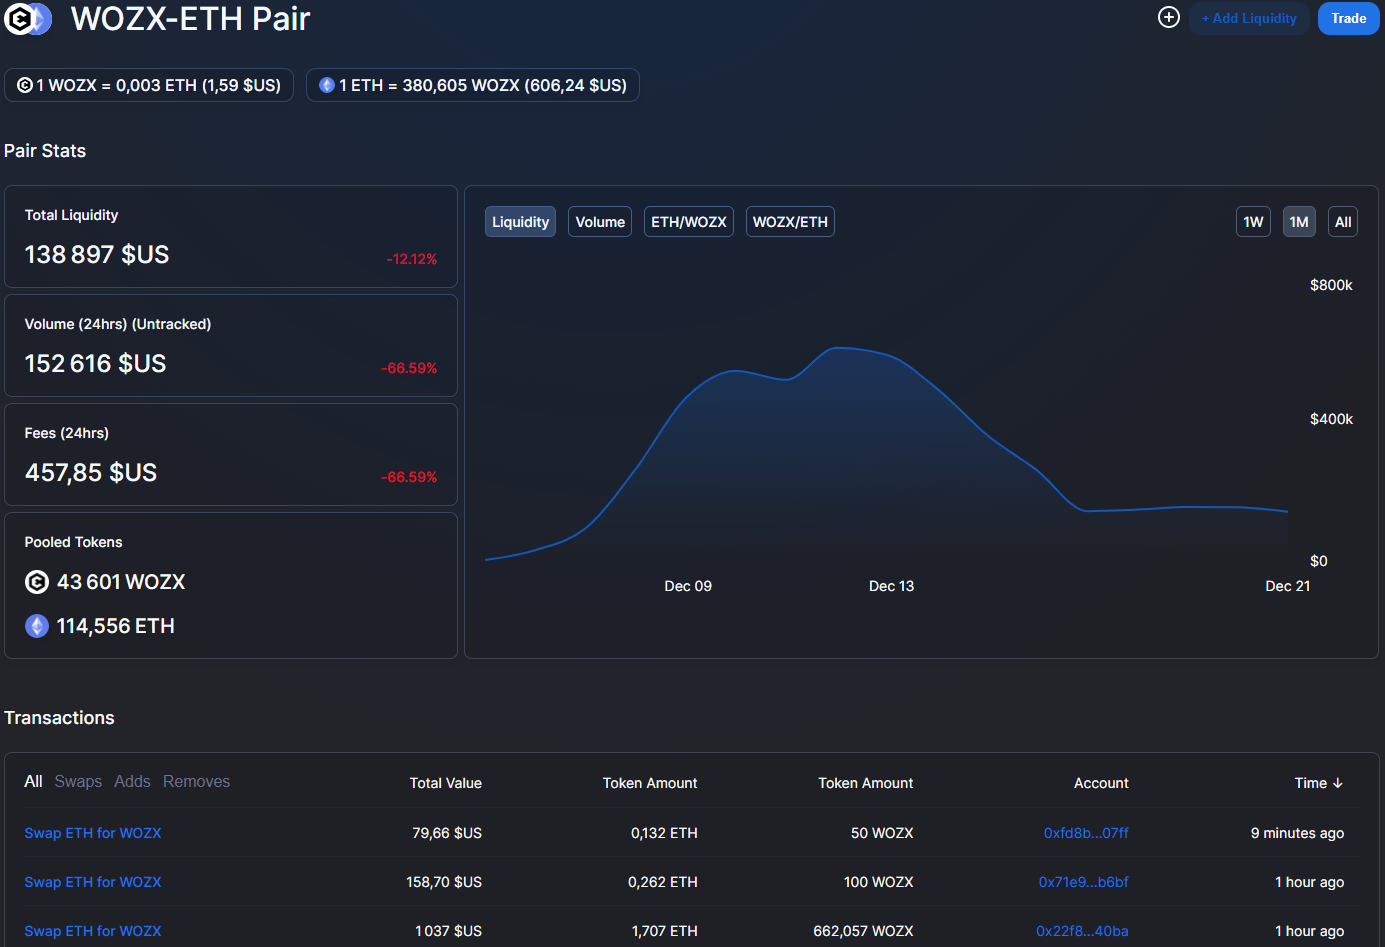Filter transactions by Swaps
1385x947 pixels.
click(78, 782)
